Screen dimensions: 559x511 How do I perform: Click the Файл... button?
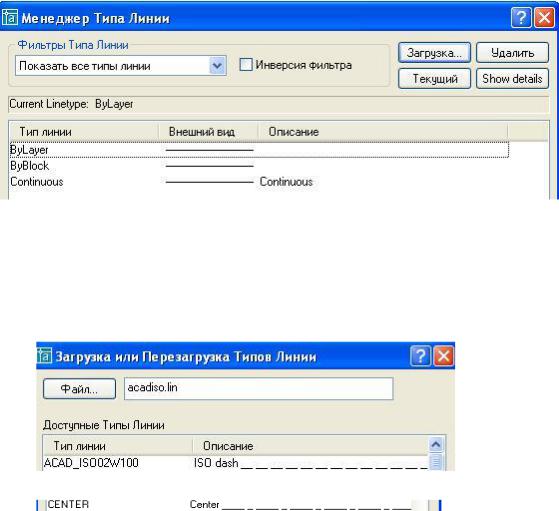click(x=79, y=388)
